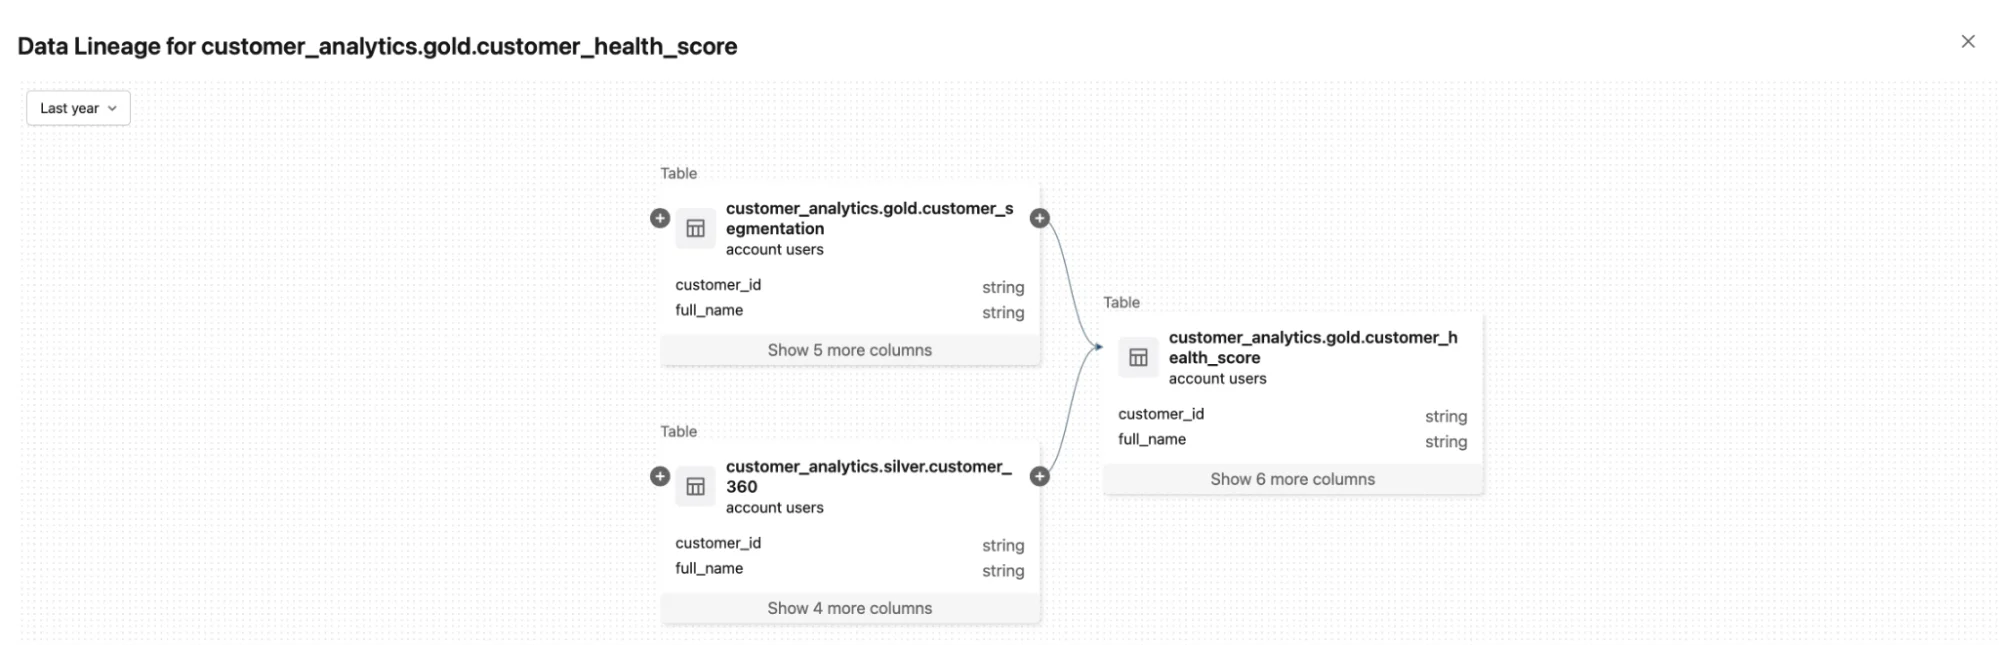The image size is (1999, 646).
Task: Expand Show 6 more columns on customer_health_score
Action: click(1291, 478)
